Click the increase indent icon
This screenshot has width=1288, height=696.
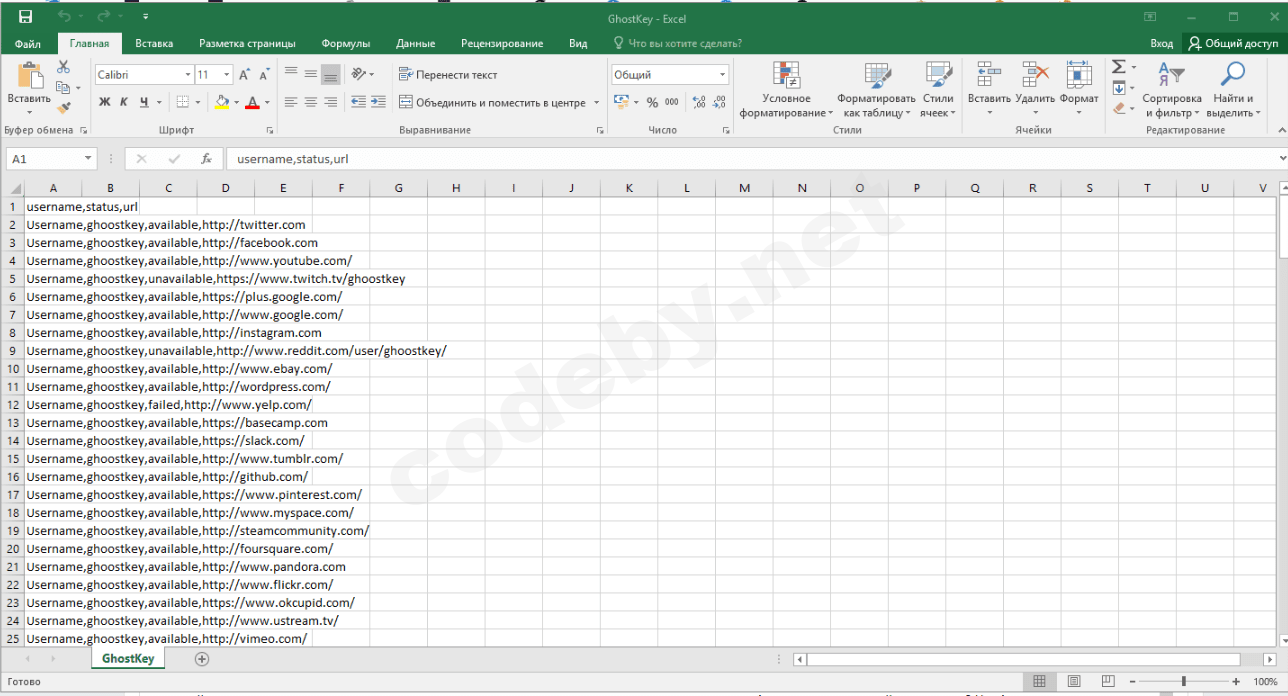coord(380,102)
